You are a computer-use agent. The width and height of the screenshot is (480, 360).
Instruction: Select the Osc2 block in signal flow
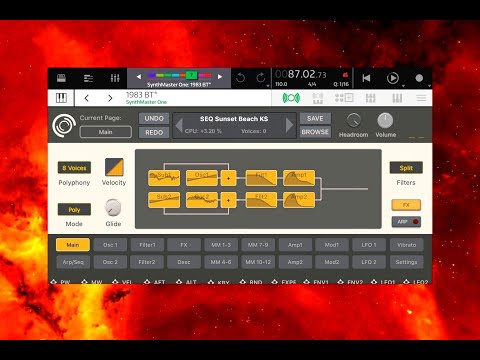pos(202,200)
